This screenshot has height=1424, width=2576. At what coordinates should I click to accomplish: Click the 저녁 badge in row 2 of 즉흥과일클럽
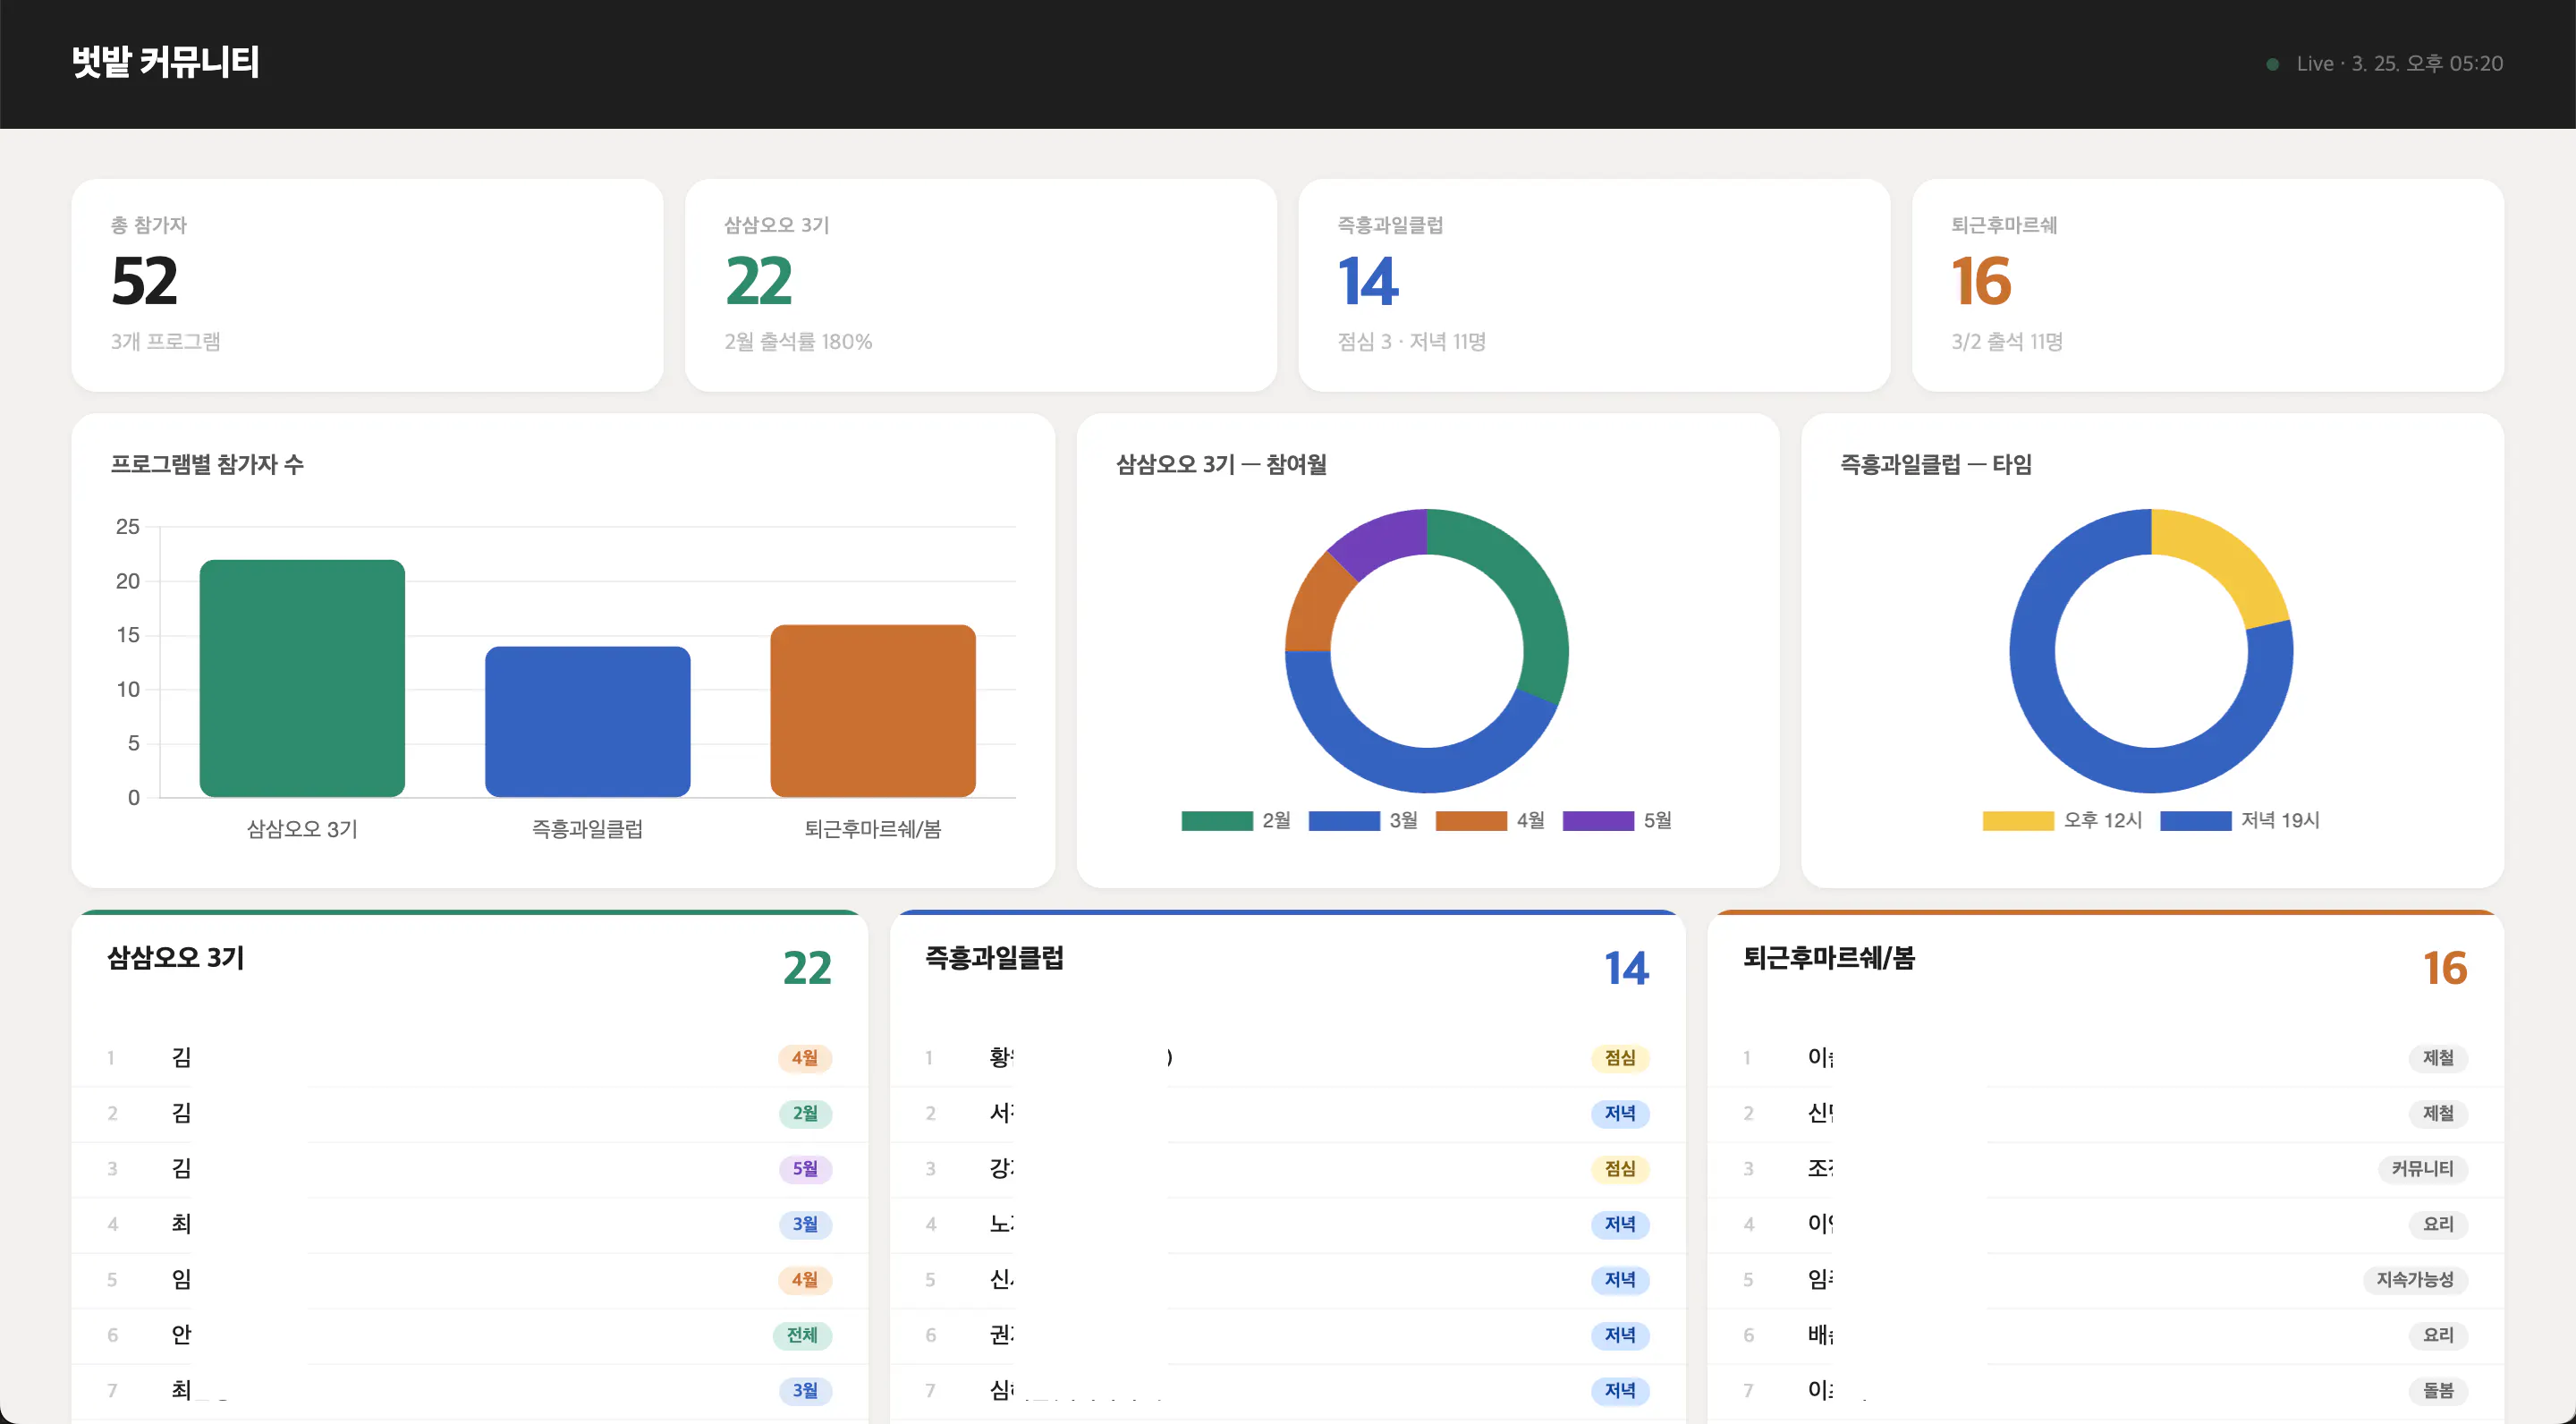pyautogui.click(x=1619, y=1113)
